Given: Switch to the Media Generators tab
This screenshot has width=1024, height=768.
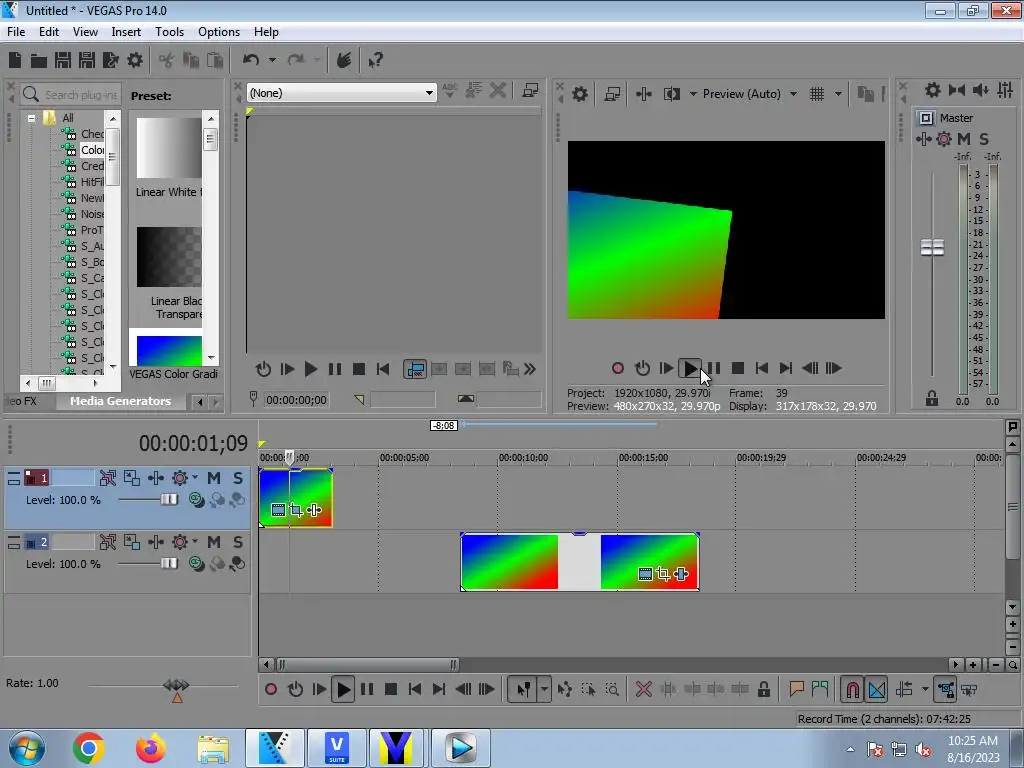Looking at the screenshot, I should (120, 401).
